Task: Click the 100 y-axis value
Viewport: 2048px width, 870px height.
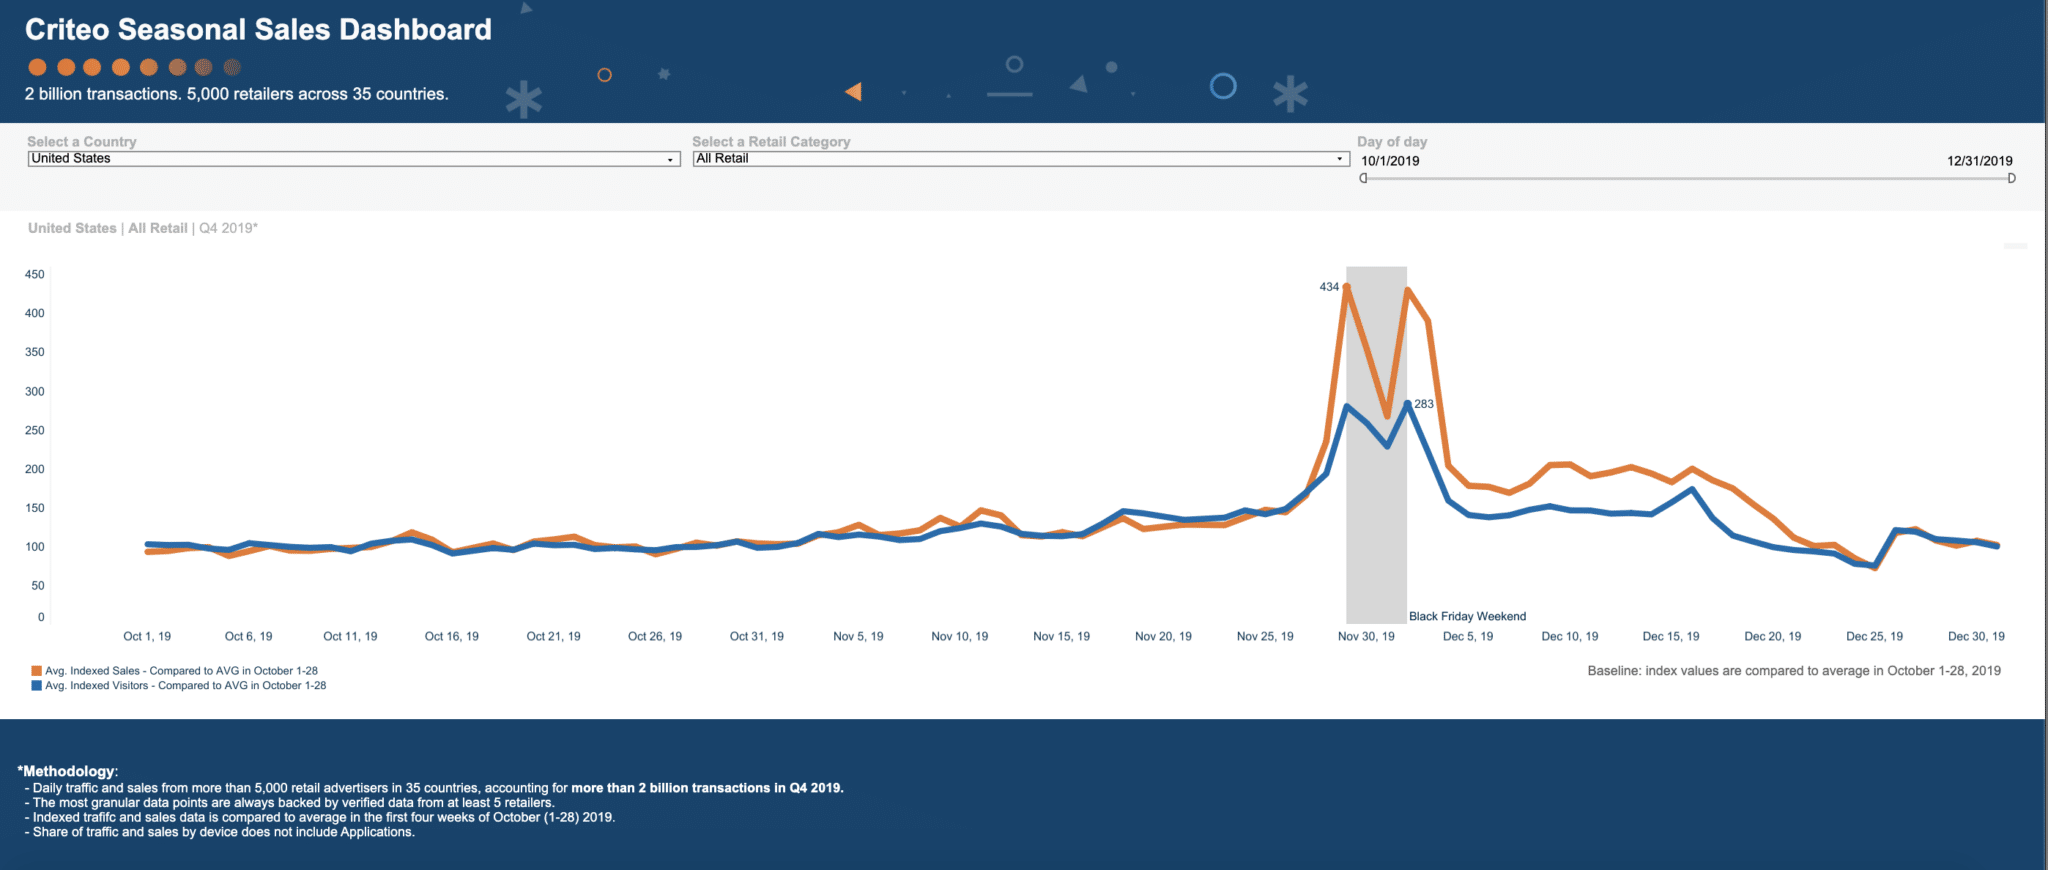Action: coord(35,547)
